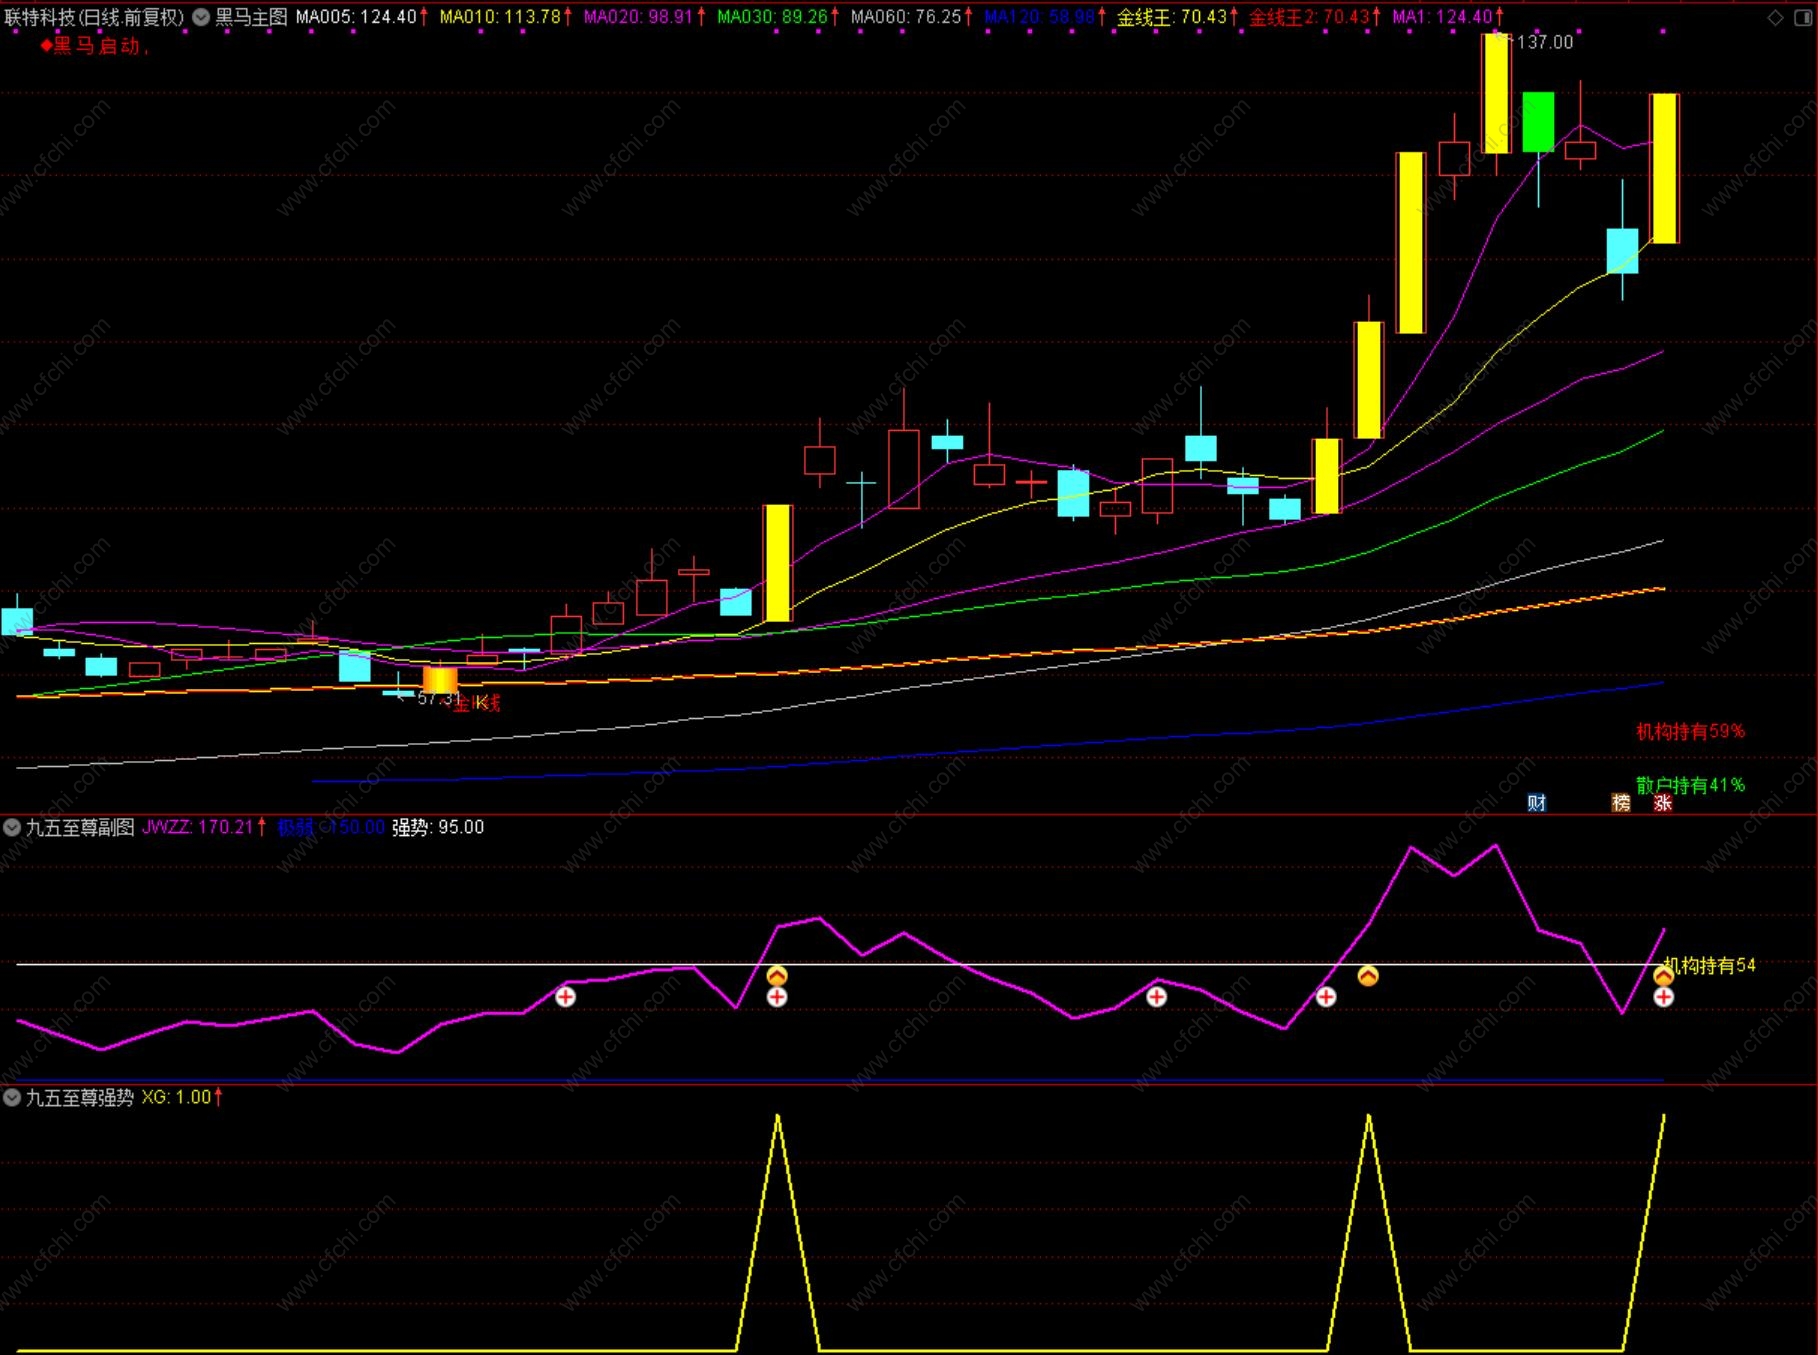Click the 金K线 label near the low
The image size is (1818, 1355).
tap(477, 703)
